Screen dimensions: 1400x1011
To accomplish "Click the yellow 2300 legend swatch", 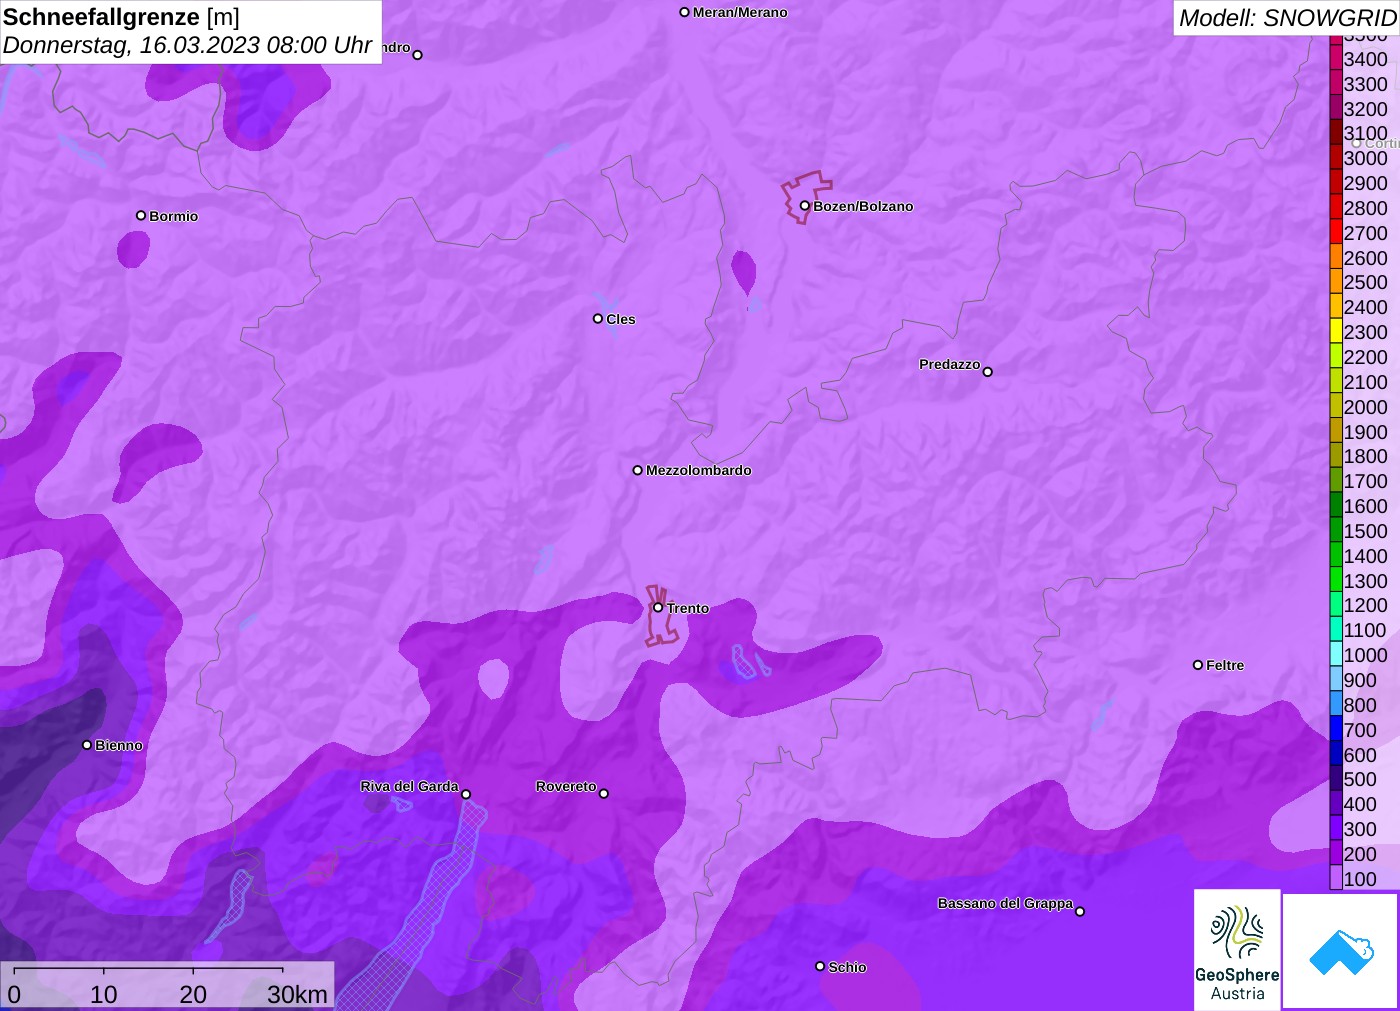I will [1336, 332].
